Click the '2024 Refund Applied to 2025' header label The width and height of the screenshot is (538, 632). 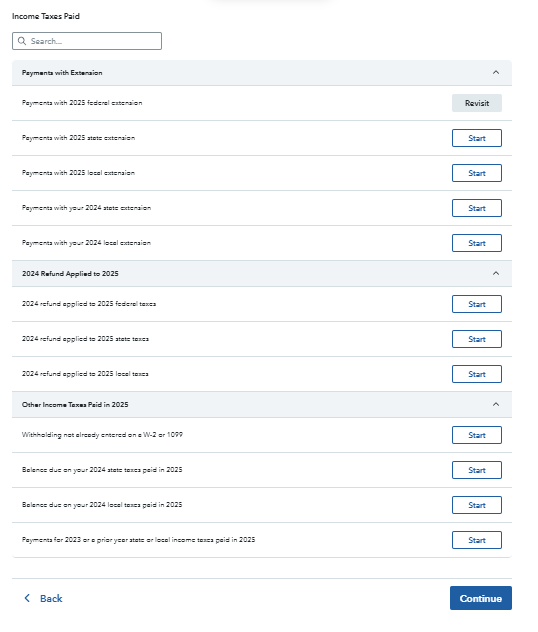coord(70,274)
